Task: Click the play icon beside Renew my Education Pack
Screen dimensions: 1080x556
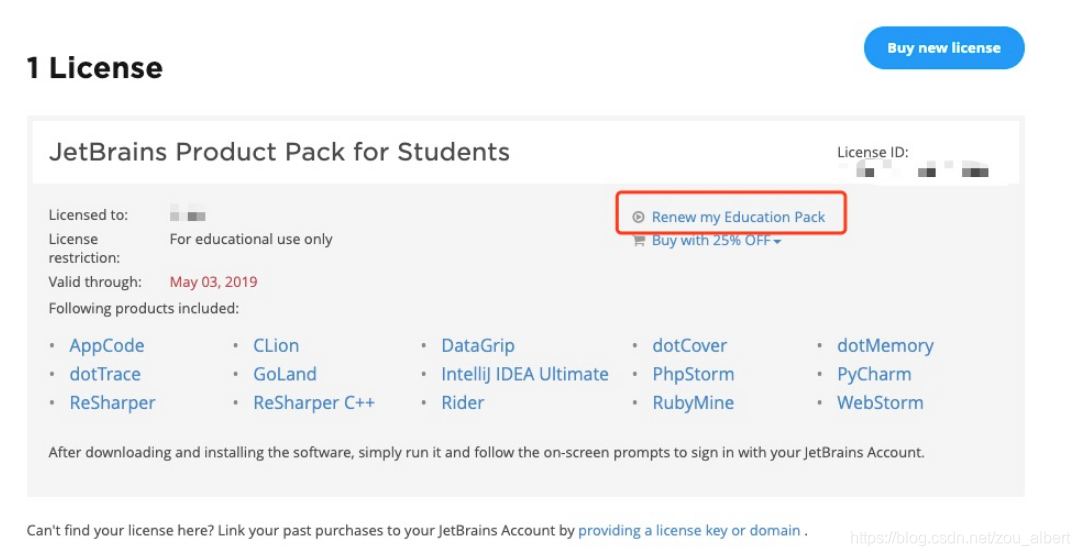Action: 638,217
